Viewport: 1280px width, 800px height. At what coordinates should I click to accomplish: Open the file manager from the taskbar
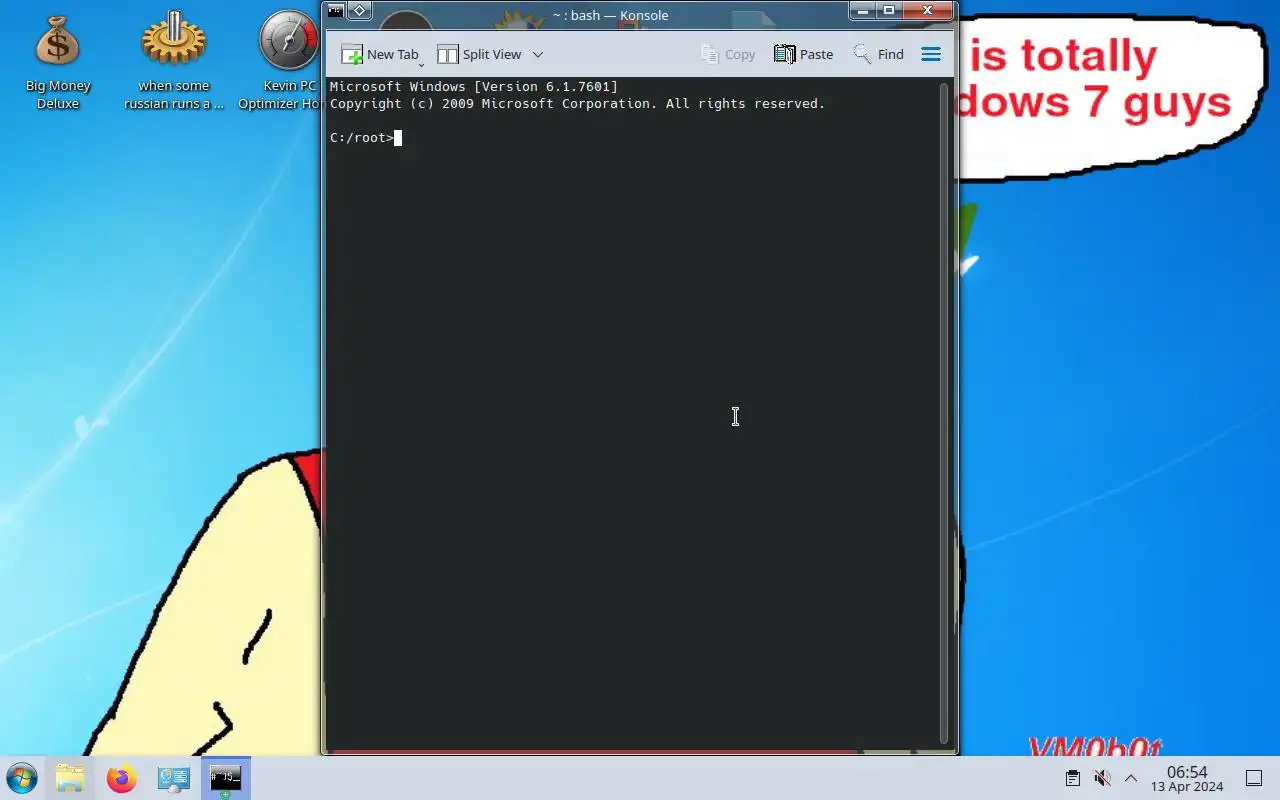(70, 778)
